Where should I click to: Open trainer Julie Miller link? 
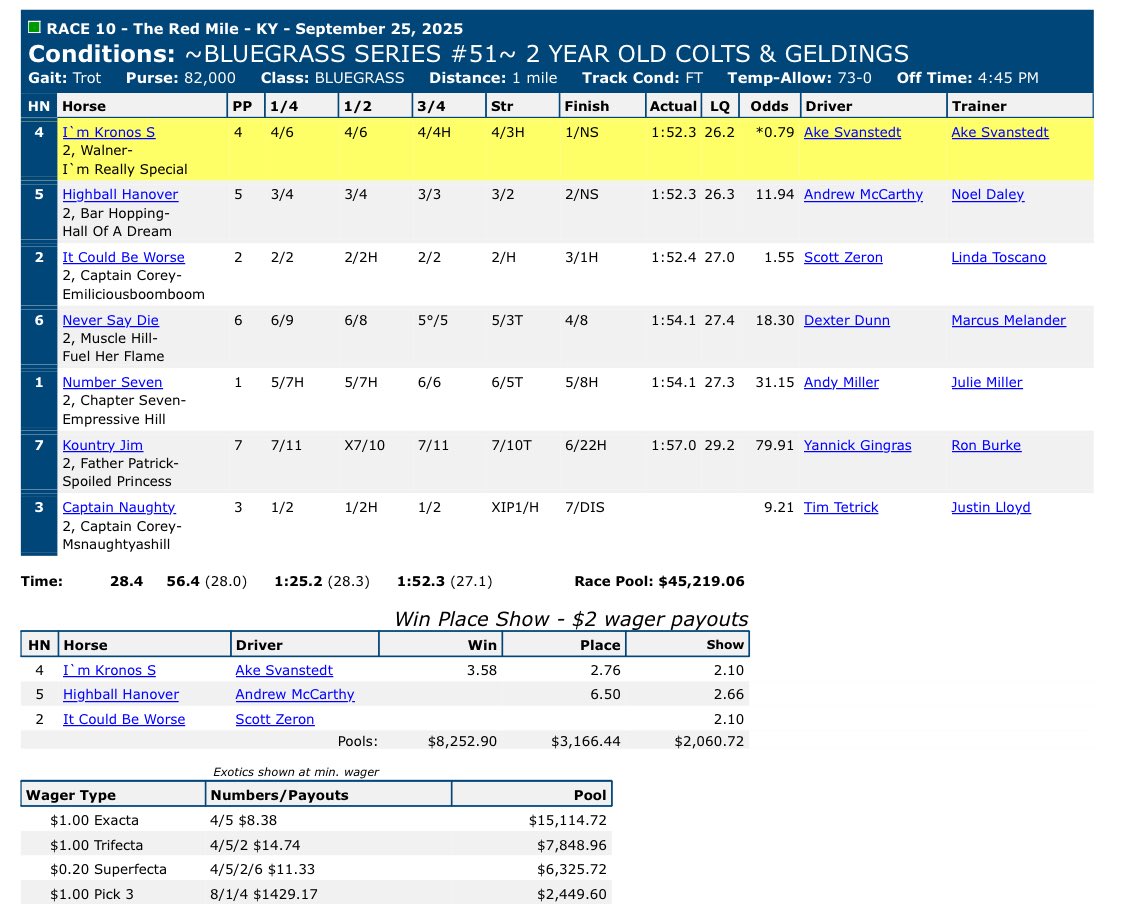coord(987,383)
